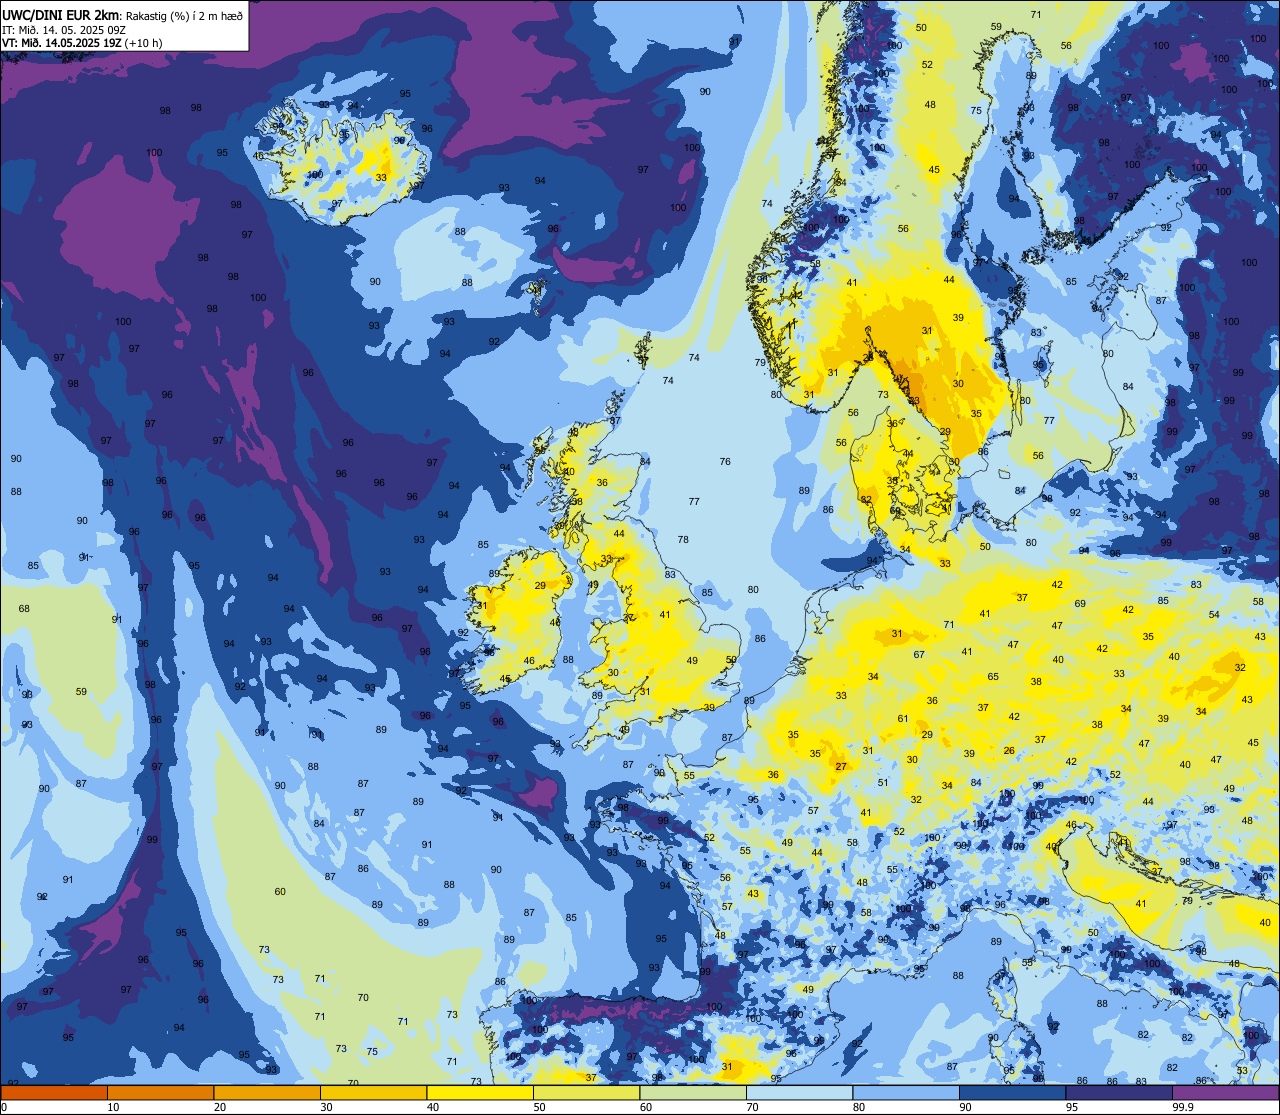Click the legend tick label '30'
Image resolution: width=1280 pixels, height=1115 pixels.
(326, 1107)
